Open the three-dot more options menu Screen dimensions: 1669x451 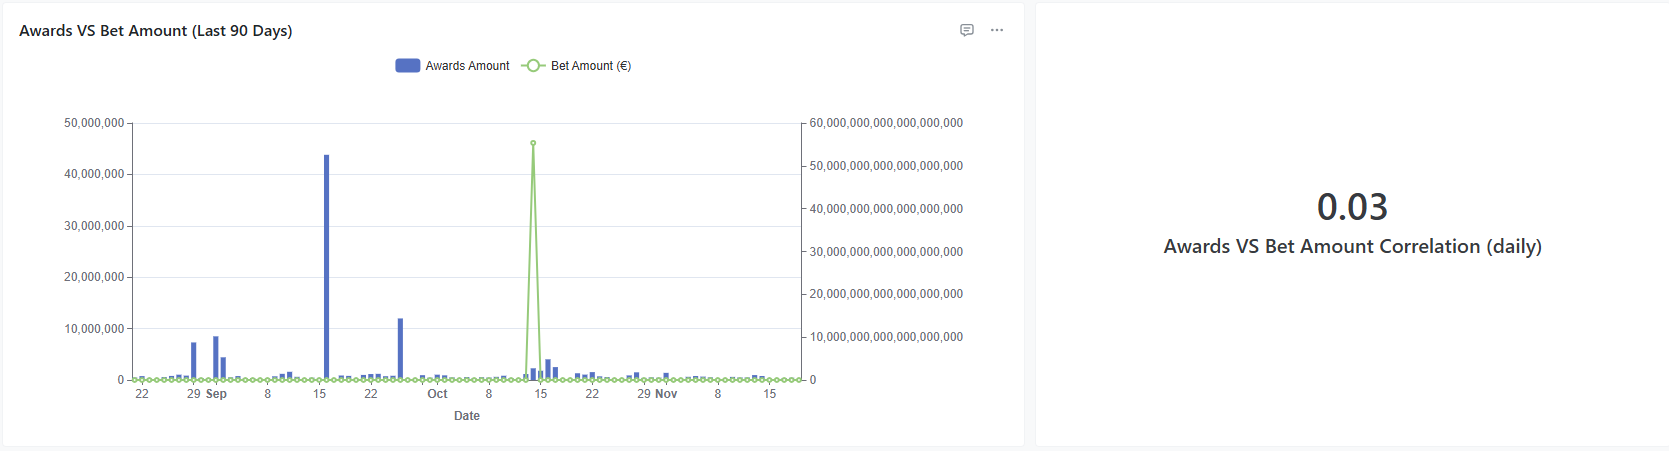pos(997,30)
